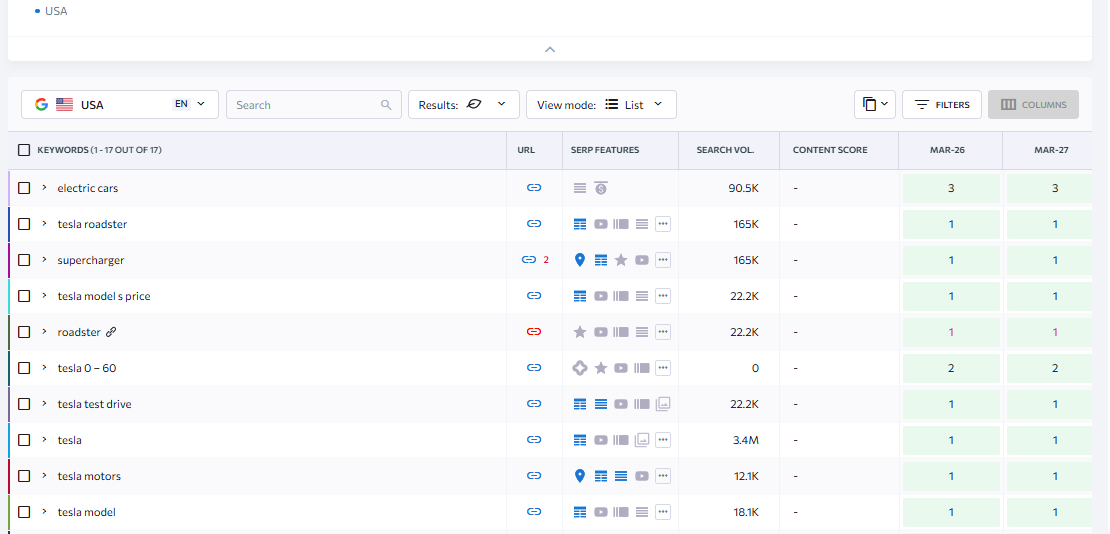Click the sitelinks table icon for tesla model
This screenshot has height=534, width=1110.
[580, 512]
